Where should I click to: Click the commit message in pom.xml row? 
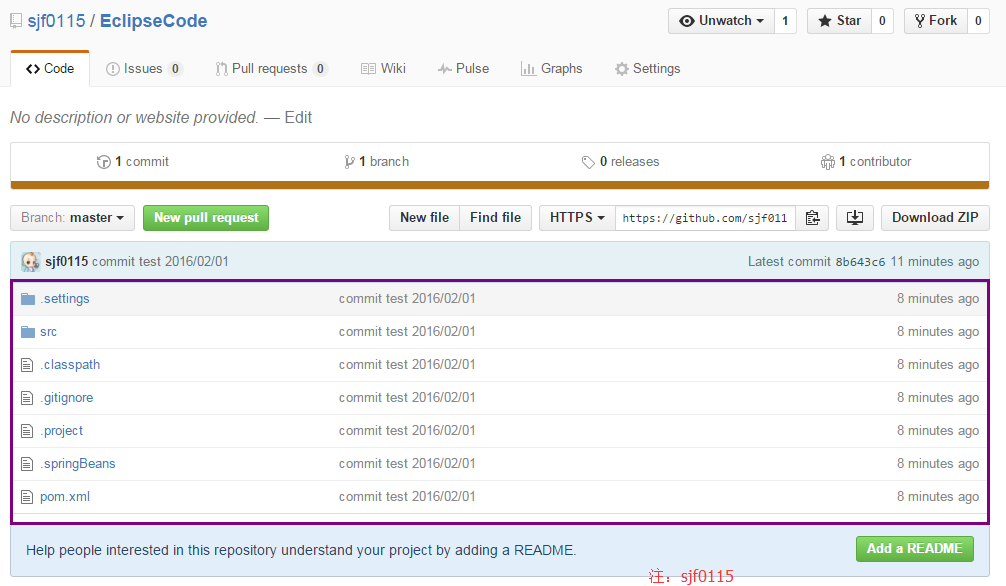tap(407, 497)
